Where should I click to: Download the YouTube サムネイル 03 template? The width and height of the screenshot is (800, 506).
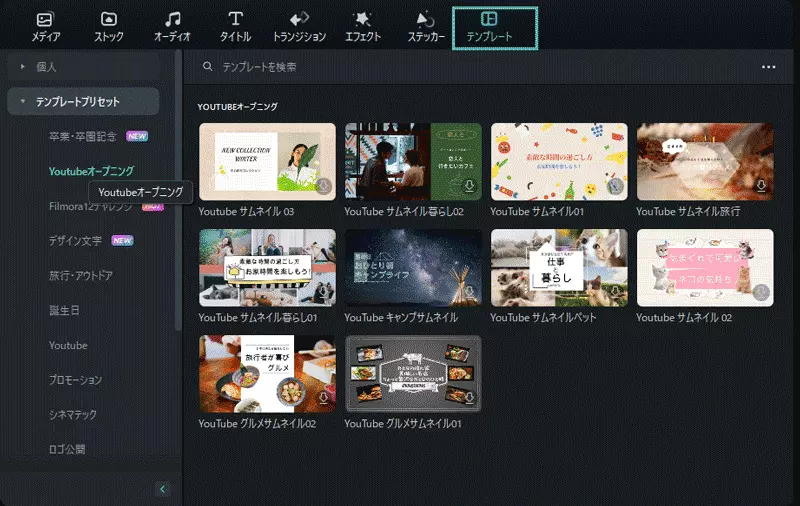click(323, 187)
